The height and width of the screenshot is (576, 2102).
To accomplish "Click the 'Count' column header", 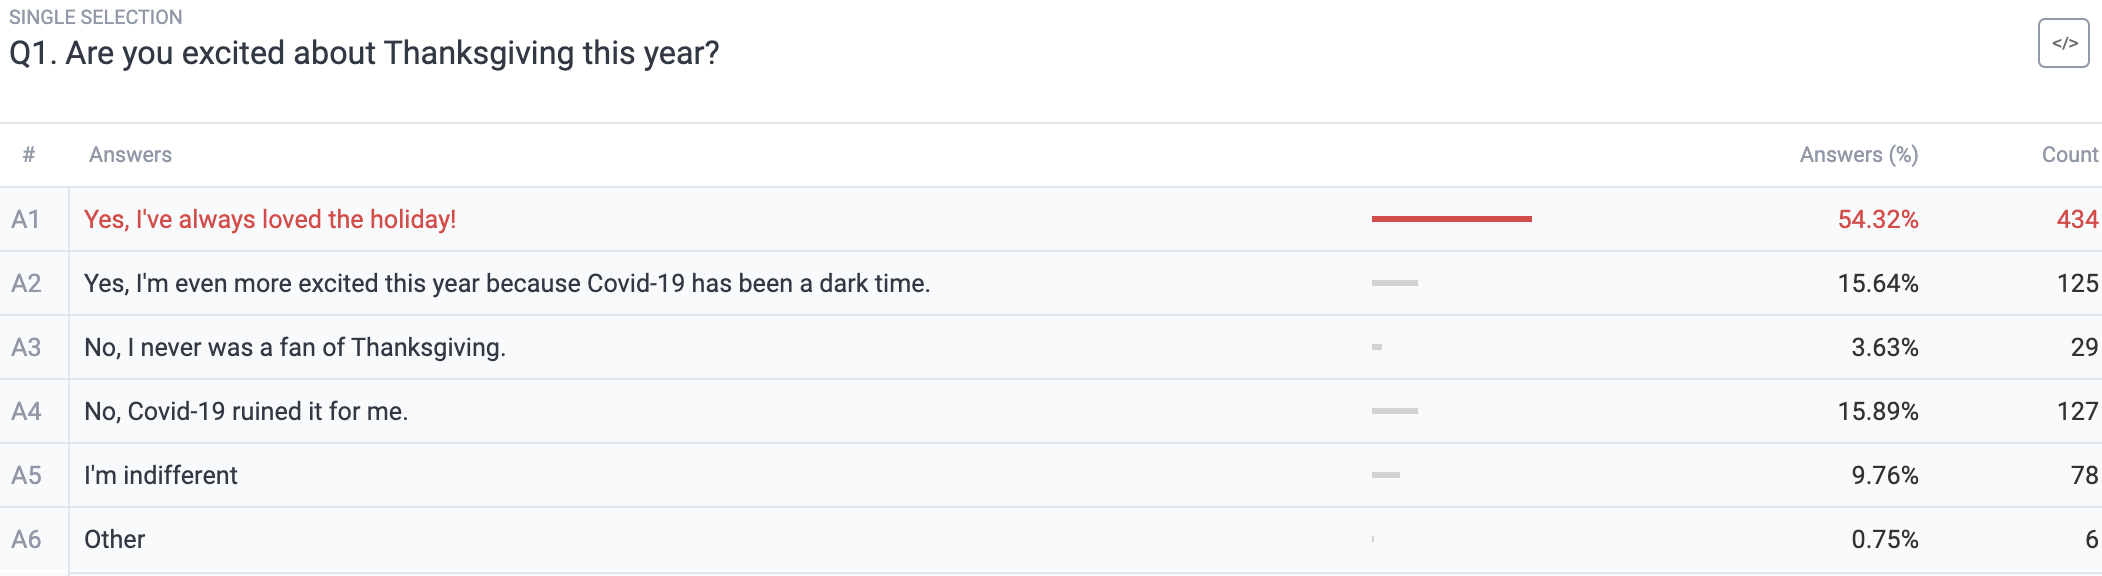I will (2070, 155).
